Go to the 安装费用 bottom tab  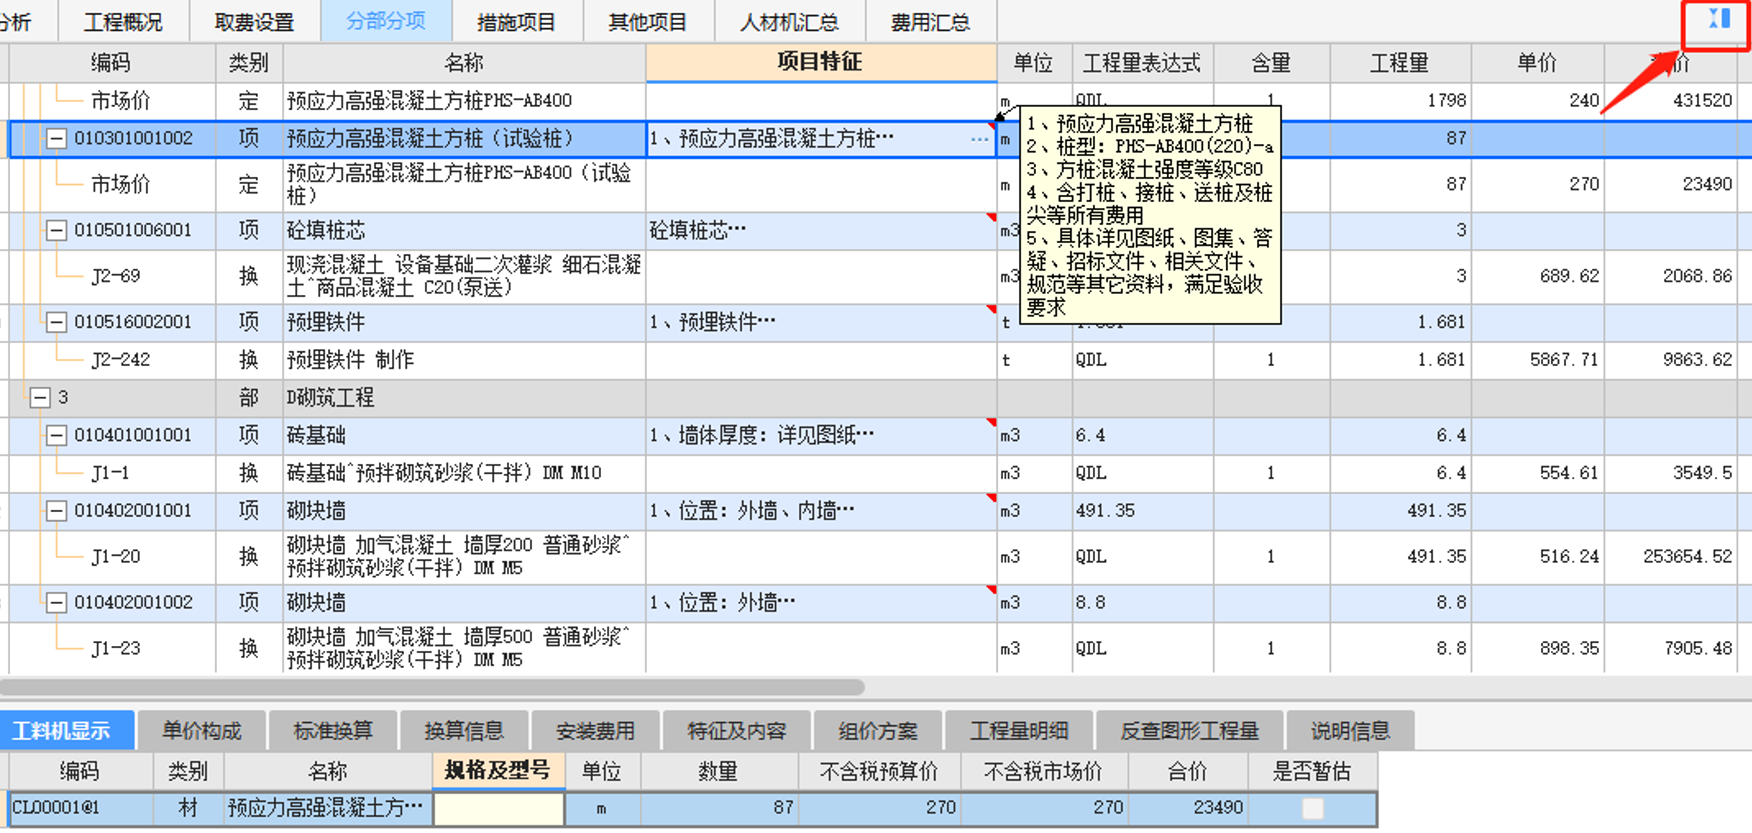[x=595, y=731]
